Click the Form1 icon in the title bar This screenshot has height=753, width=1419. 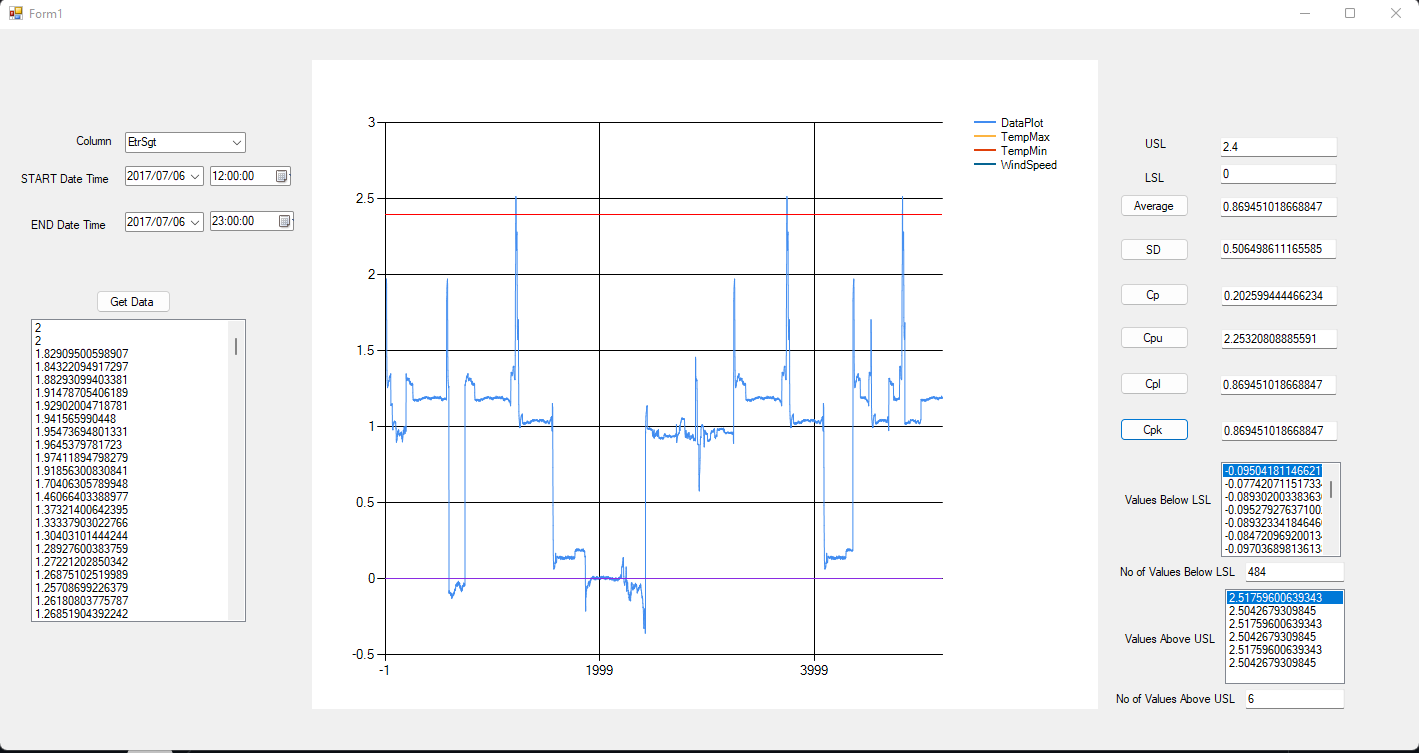15,13
